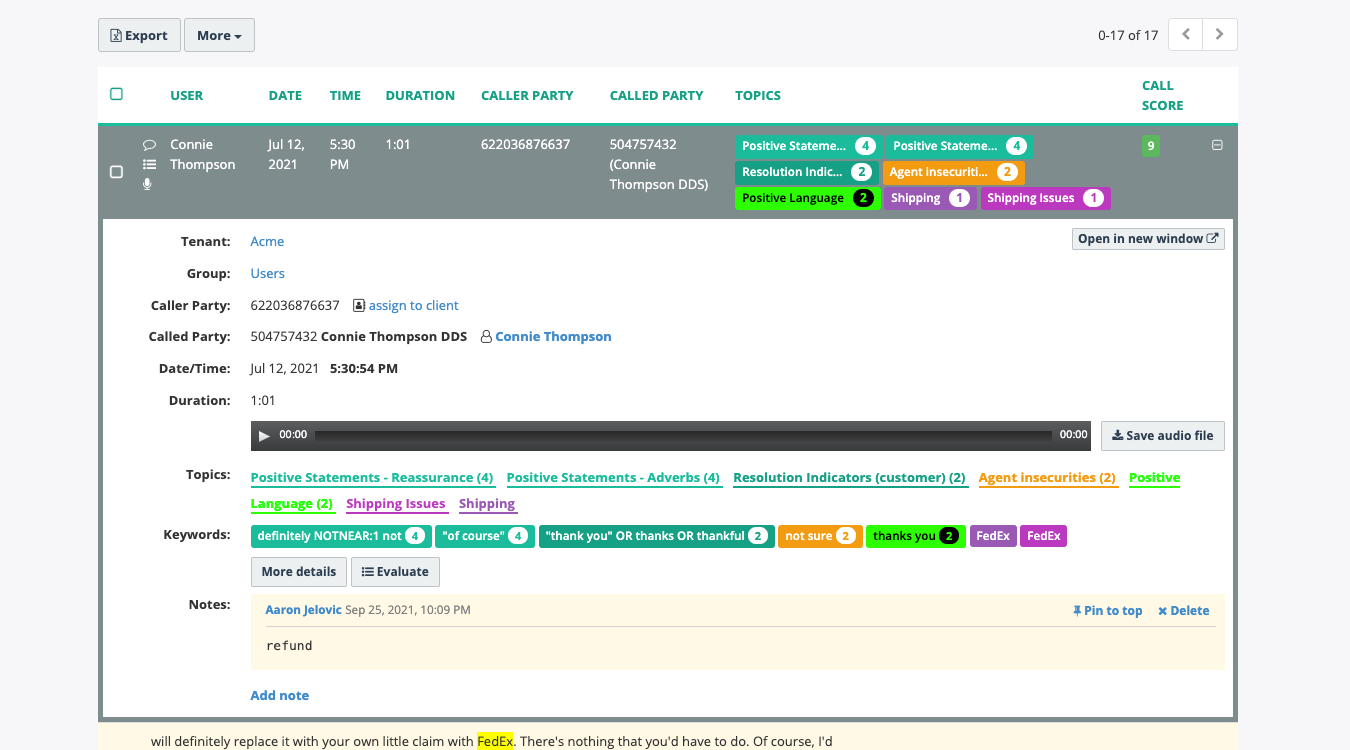Click the second FedEx keyword tag
This screenshot has width=1350, height=750.
(x=1044, y=536)
